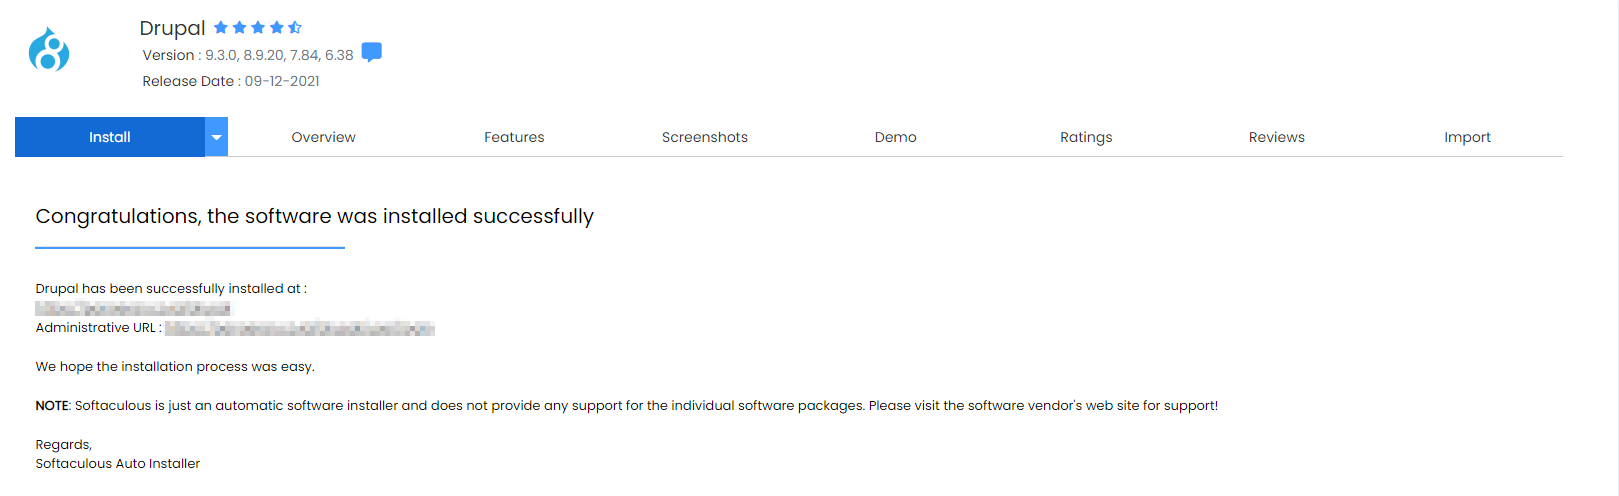Viewport: 1619px width, 496px height.
Task: Go to the Demo tab
Action: pos(895,137)
